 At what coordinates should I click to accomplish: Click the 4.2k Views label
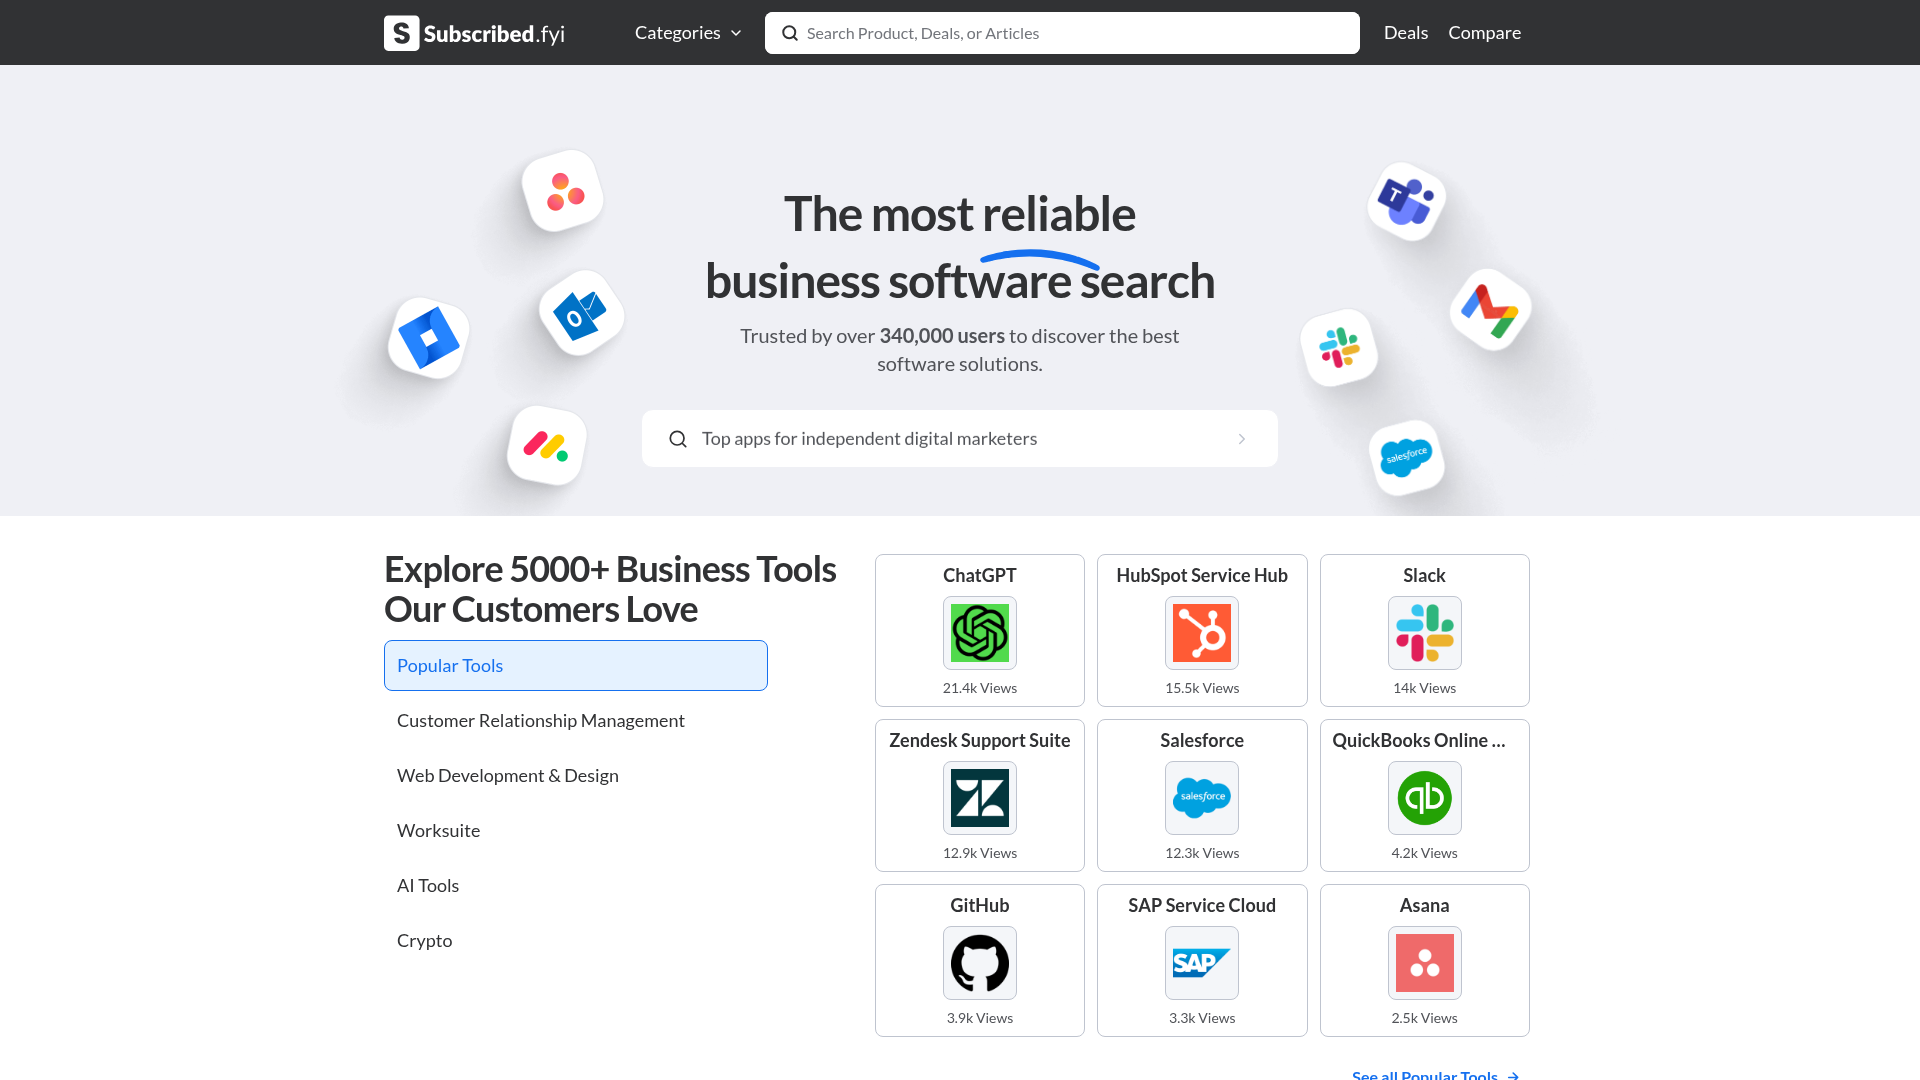click(x=1425, y=853)
